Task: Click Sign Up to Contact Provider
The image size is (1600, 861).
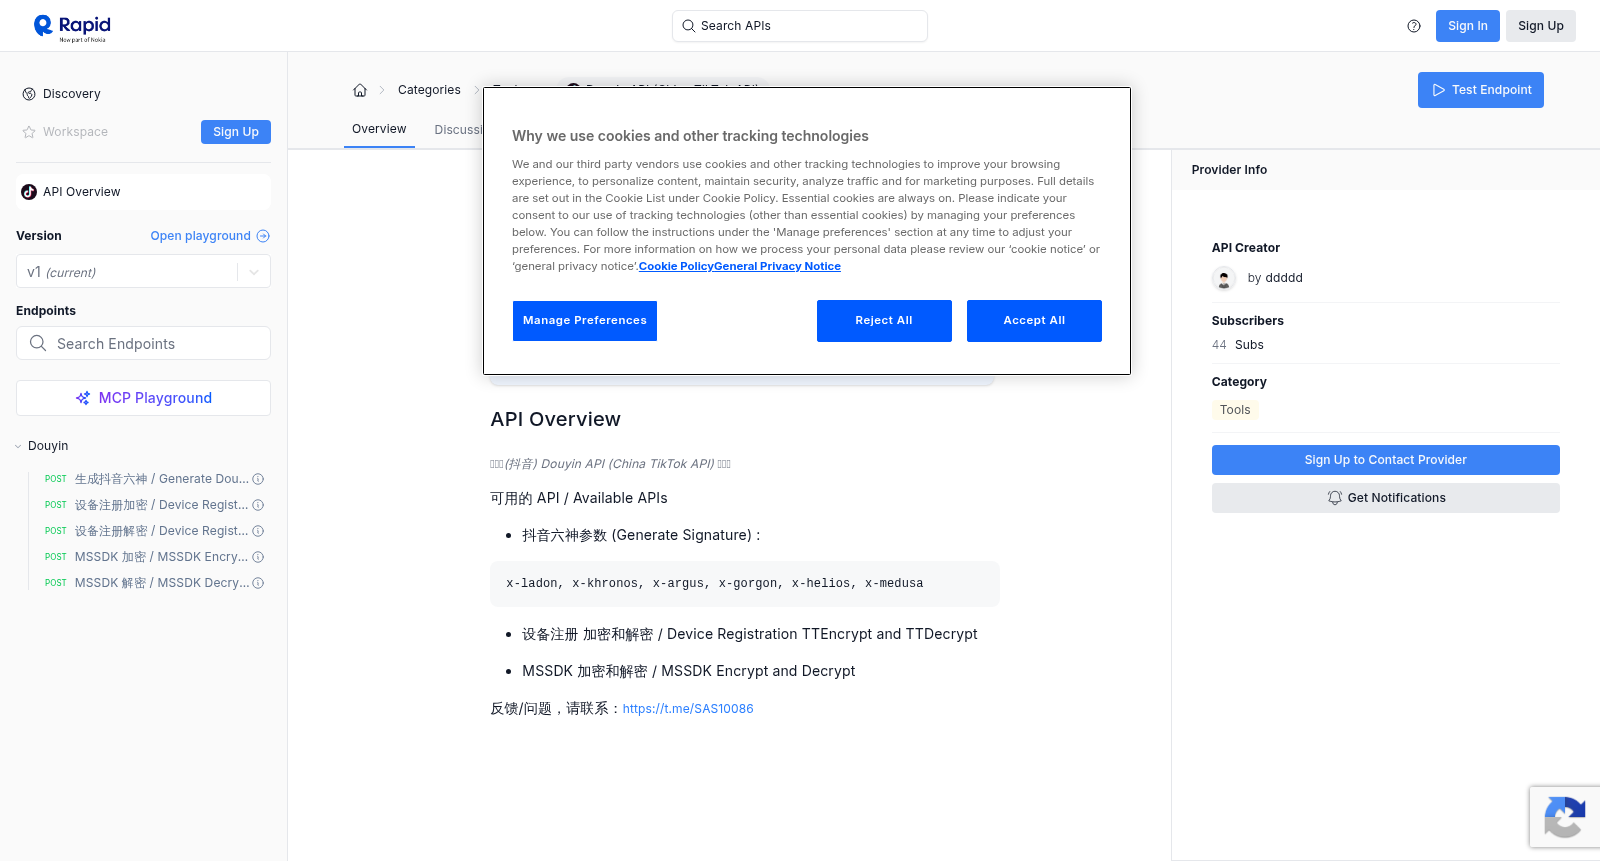Action: (1386, 460)
